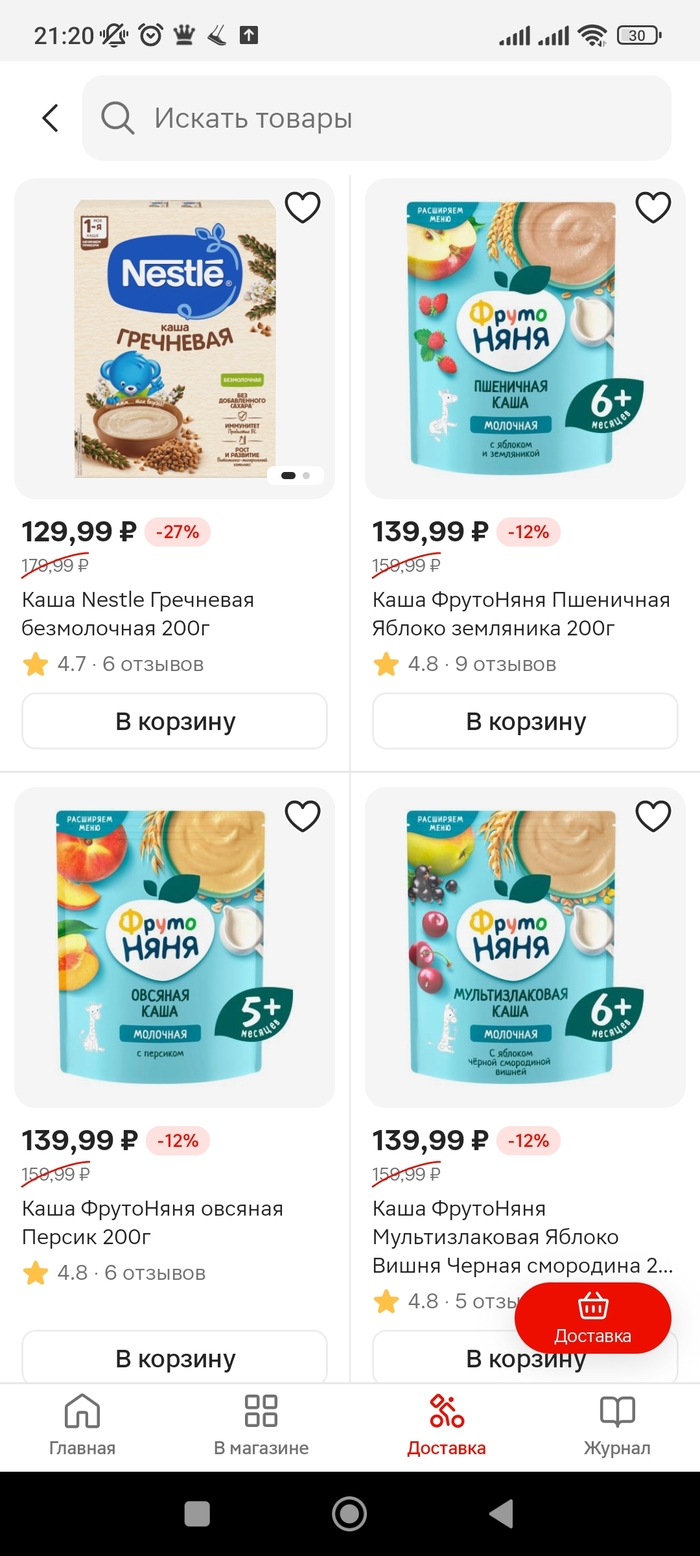Open the Журнал tab

[617, 1425]
